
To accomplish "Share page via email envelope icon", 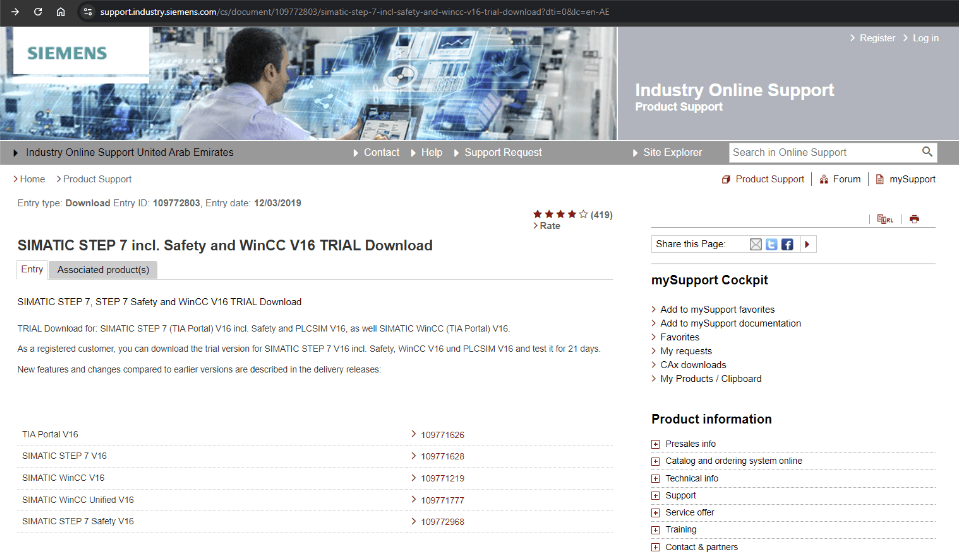I will 756,244.
